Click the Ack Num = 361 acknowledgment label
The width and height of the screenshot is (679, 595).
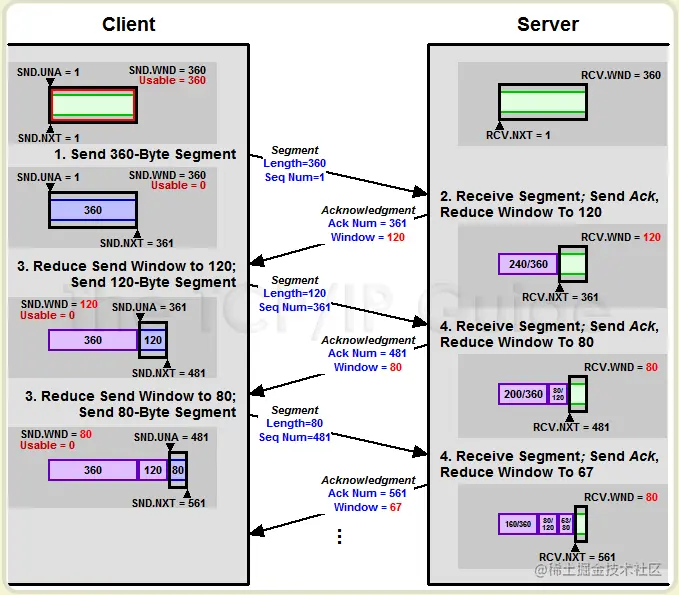coord(367,223)
